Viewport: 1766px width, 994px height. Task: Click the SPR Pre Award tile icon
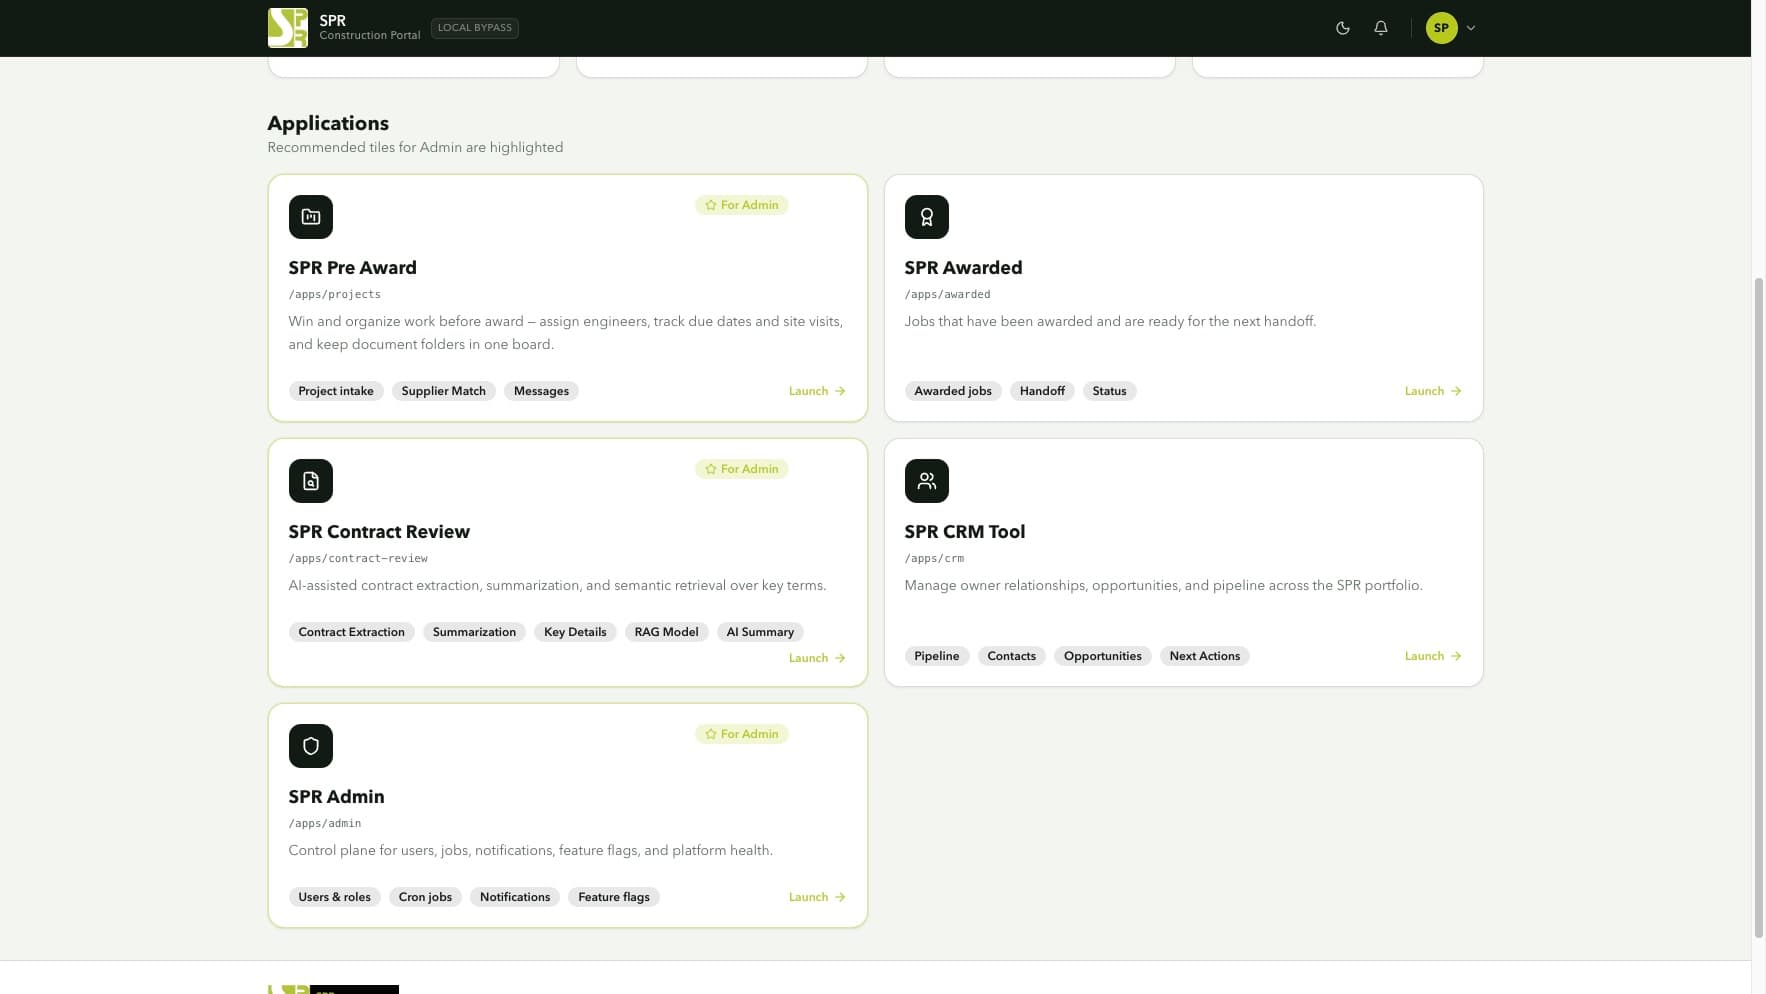click(311, 217)
